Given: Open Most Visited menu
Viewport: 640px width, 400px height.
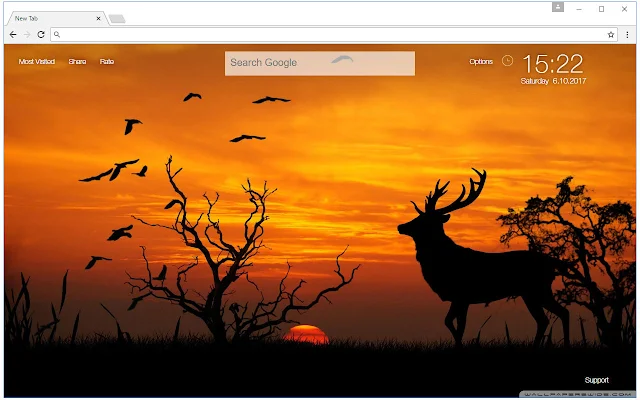Looking at the screenshot, I should coord(37,62).
